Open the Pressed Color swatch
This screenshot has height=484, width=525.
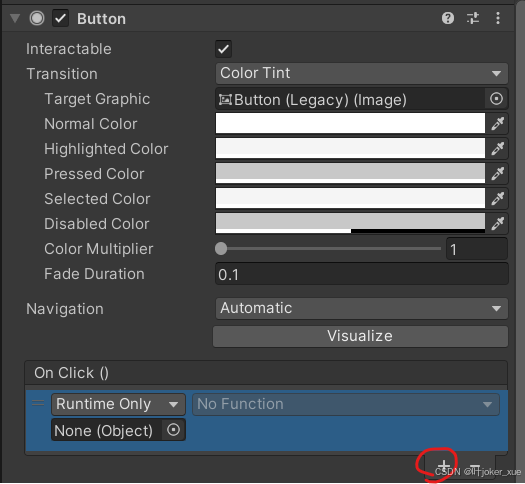[x=350, y=173]
